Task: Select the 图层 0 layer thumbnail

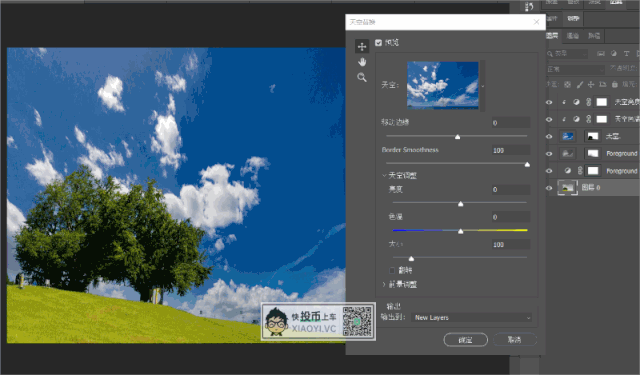Action: pyautogui.click(x=567, y=188)
